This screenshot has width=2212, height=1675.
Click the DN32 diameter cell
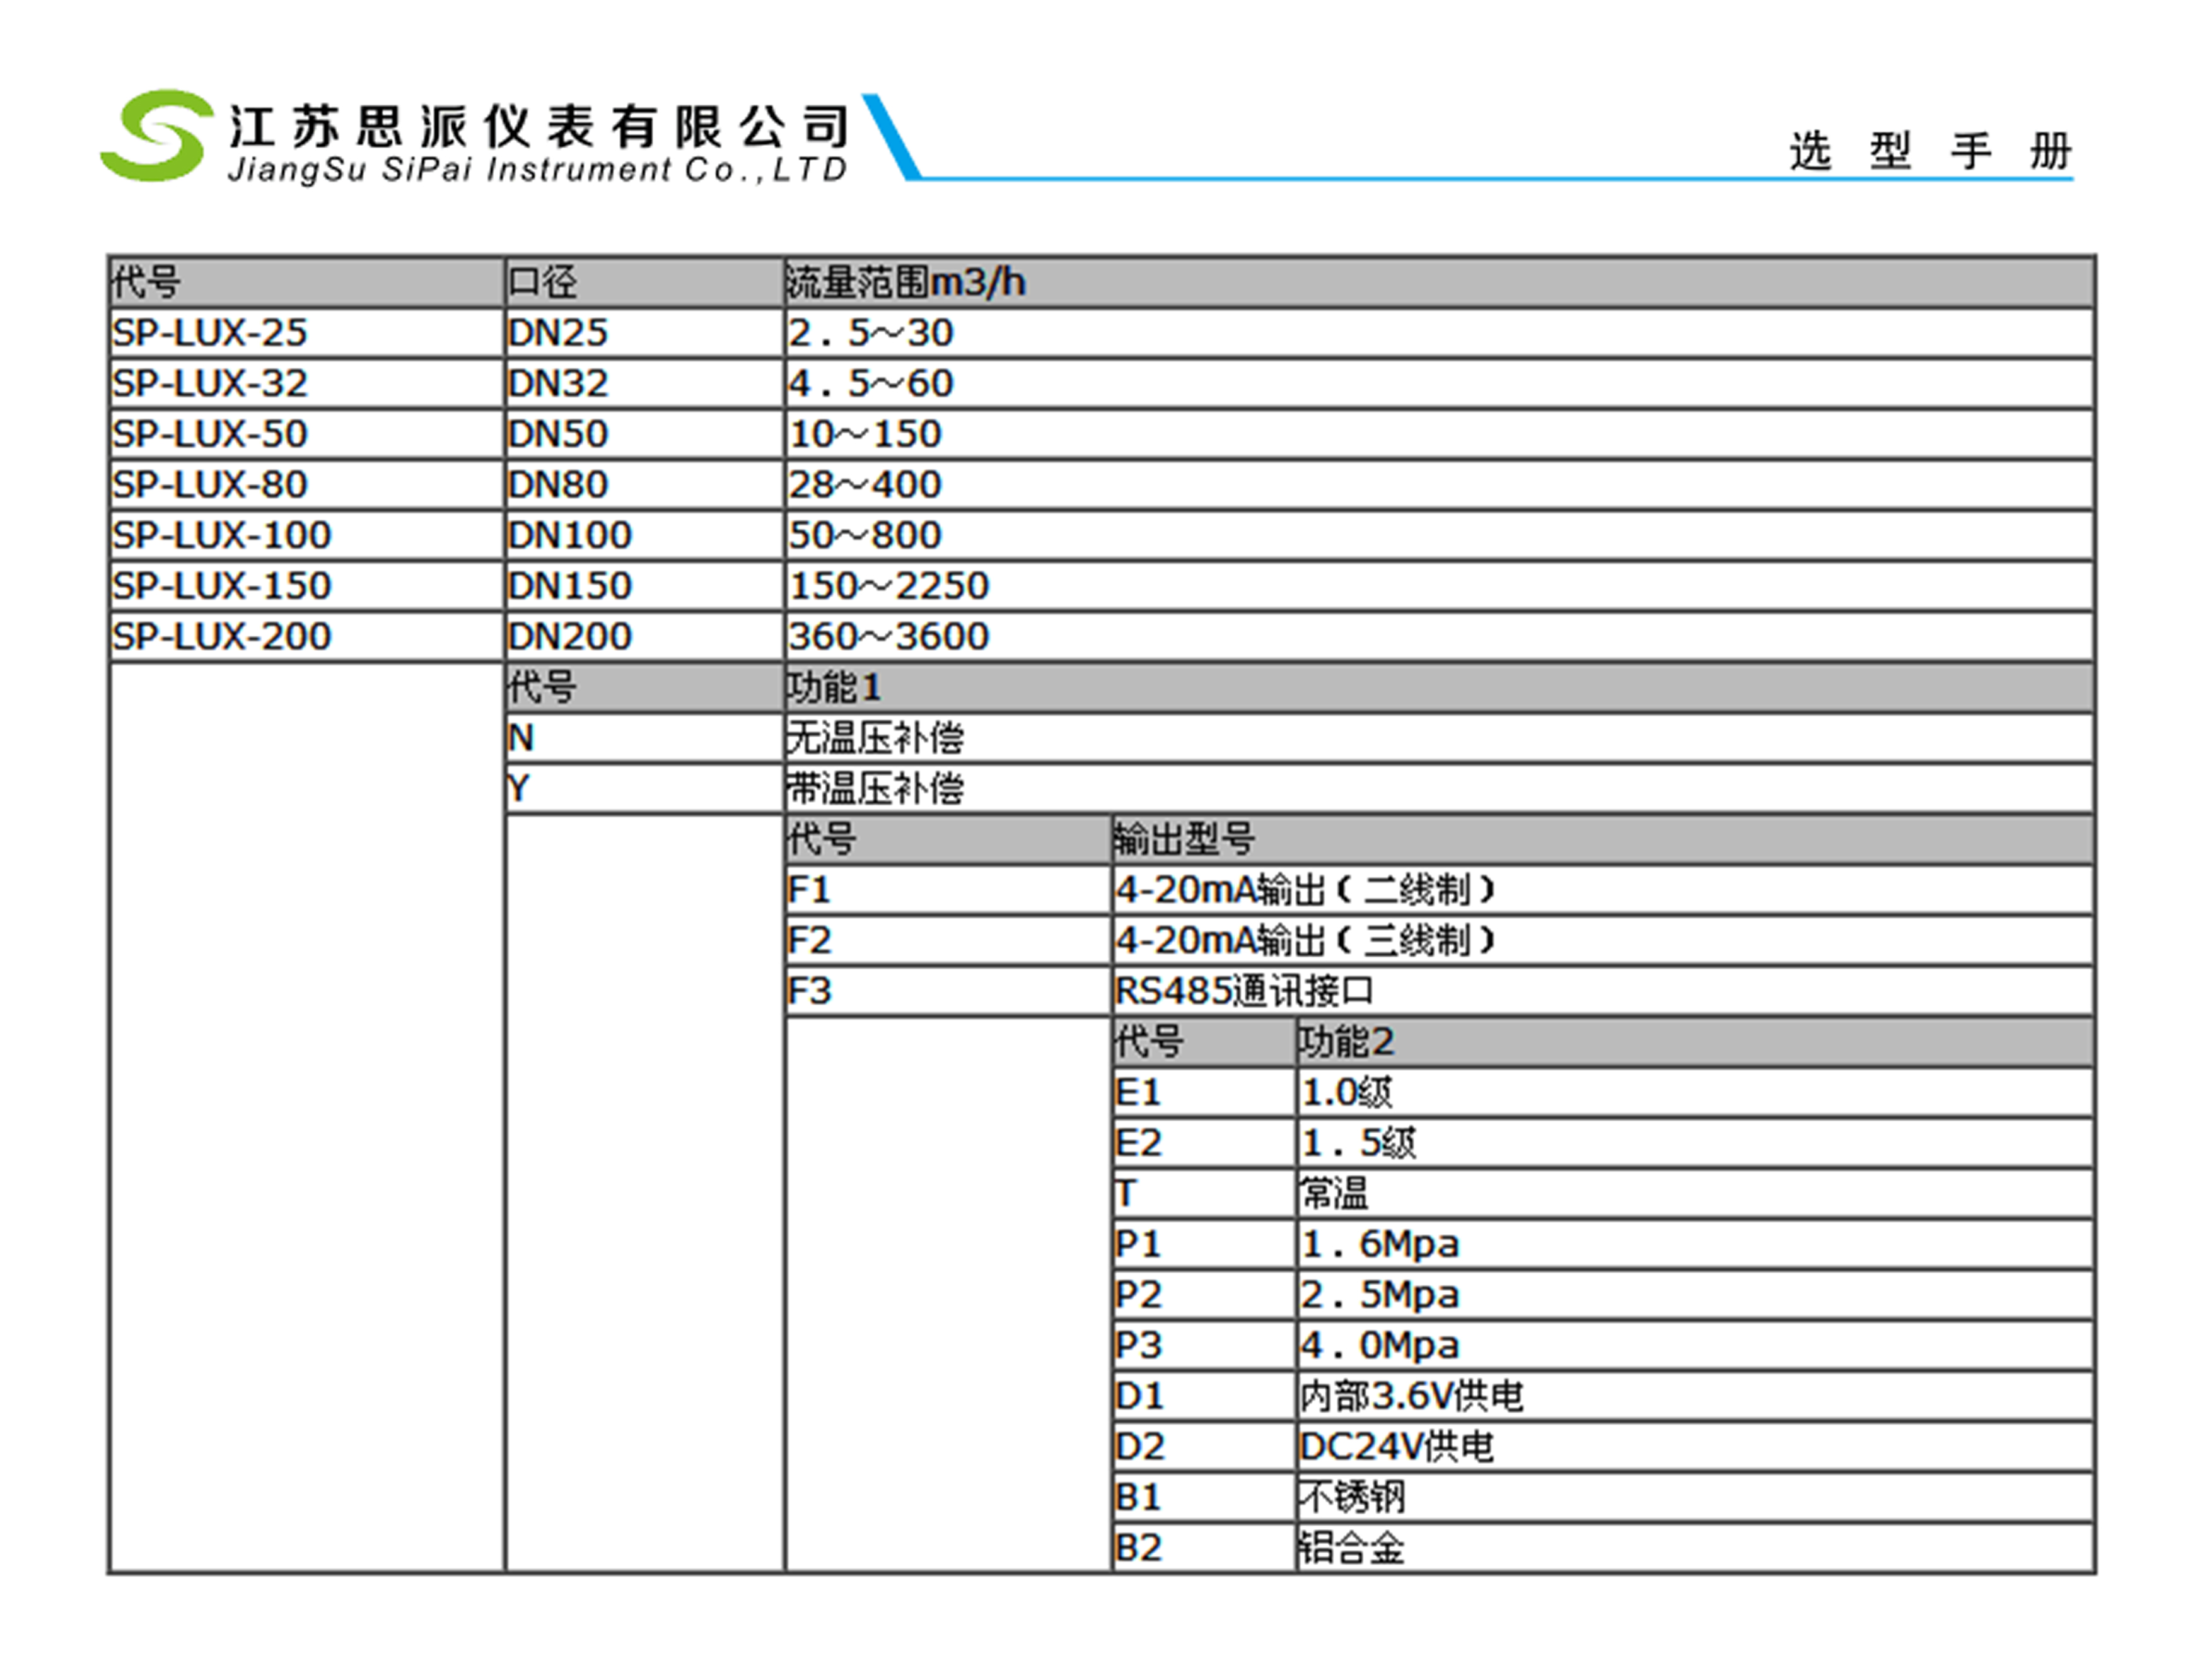point(644,383)
